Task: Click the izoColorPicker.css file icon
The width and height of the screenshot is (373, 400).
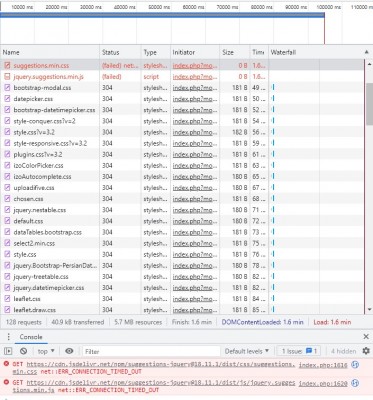Action: [7, 165]
